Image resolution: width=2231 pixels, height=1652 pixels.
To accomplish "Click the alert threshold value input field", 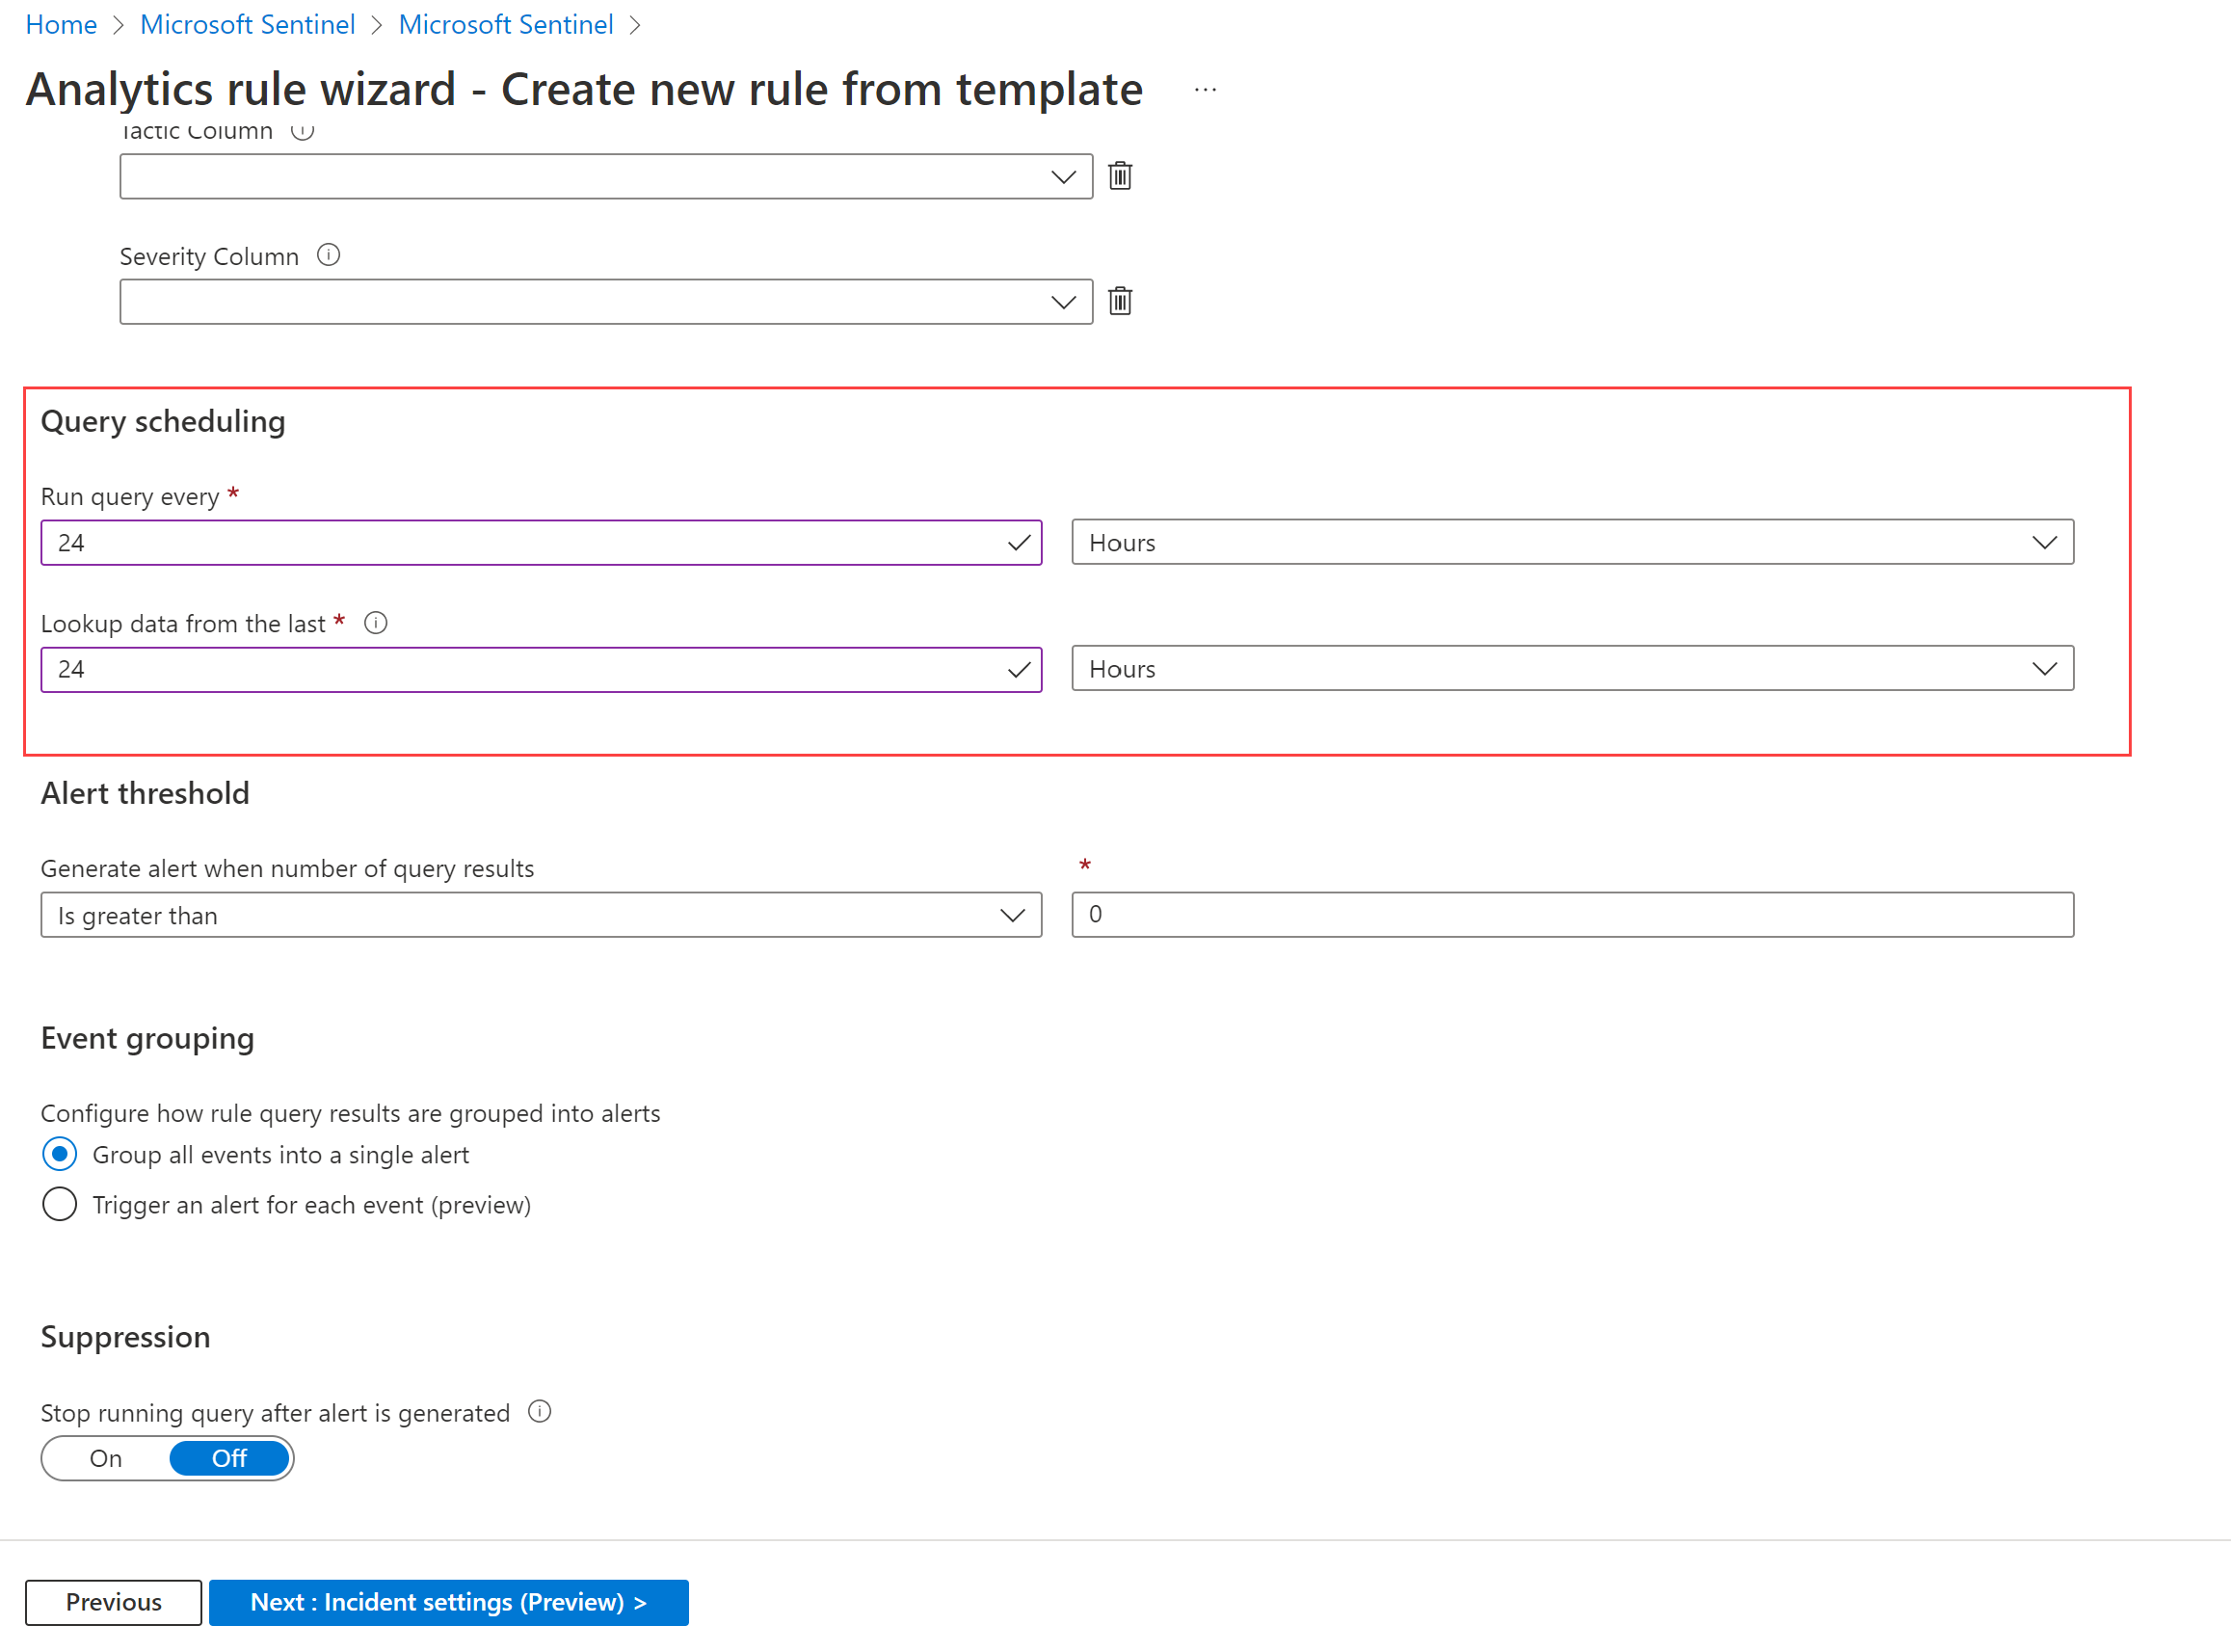I will click(1570, 915).
